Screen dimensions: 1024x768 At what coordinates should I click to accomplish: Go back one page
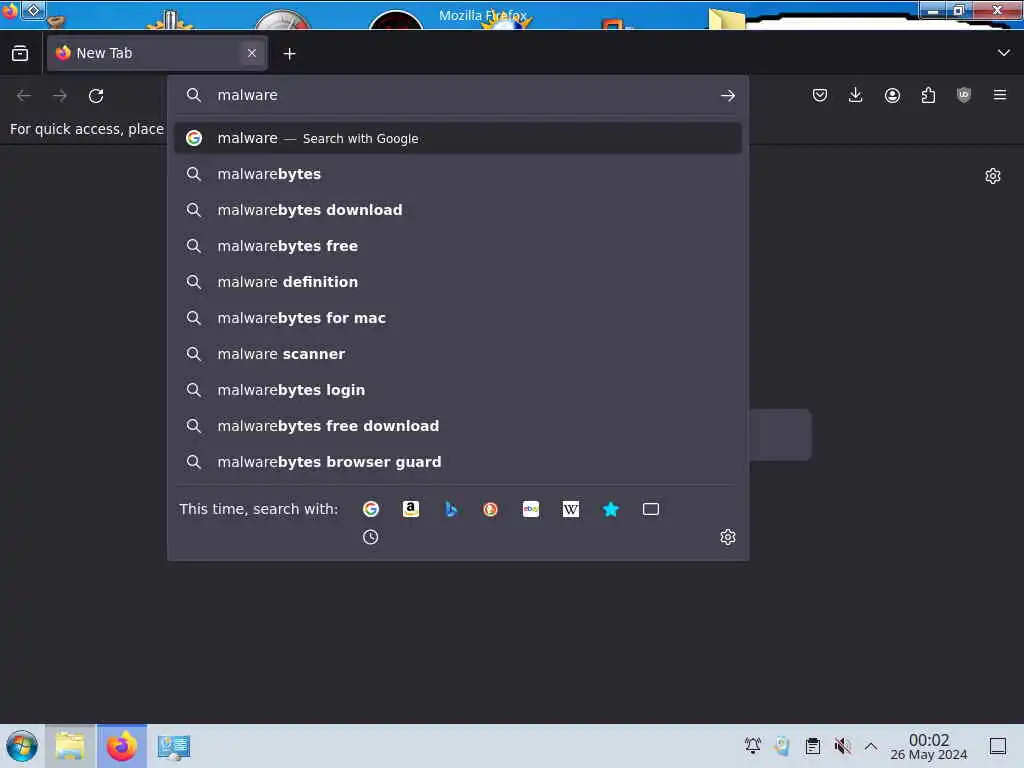coord(24,96)
